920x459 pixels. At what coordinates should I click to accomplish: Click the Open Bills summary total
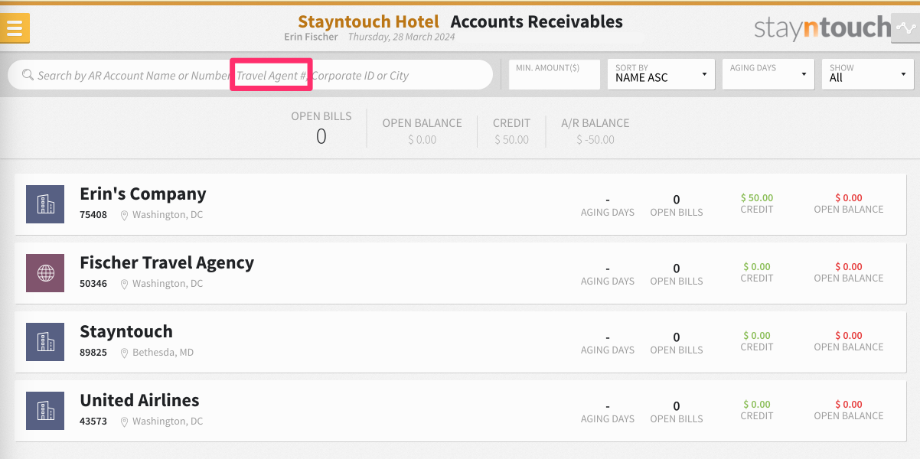point(321,137)
